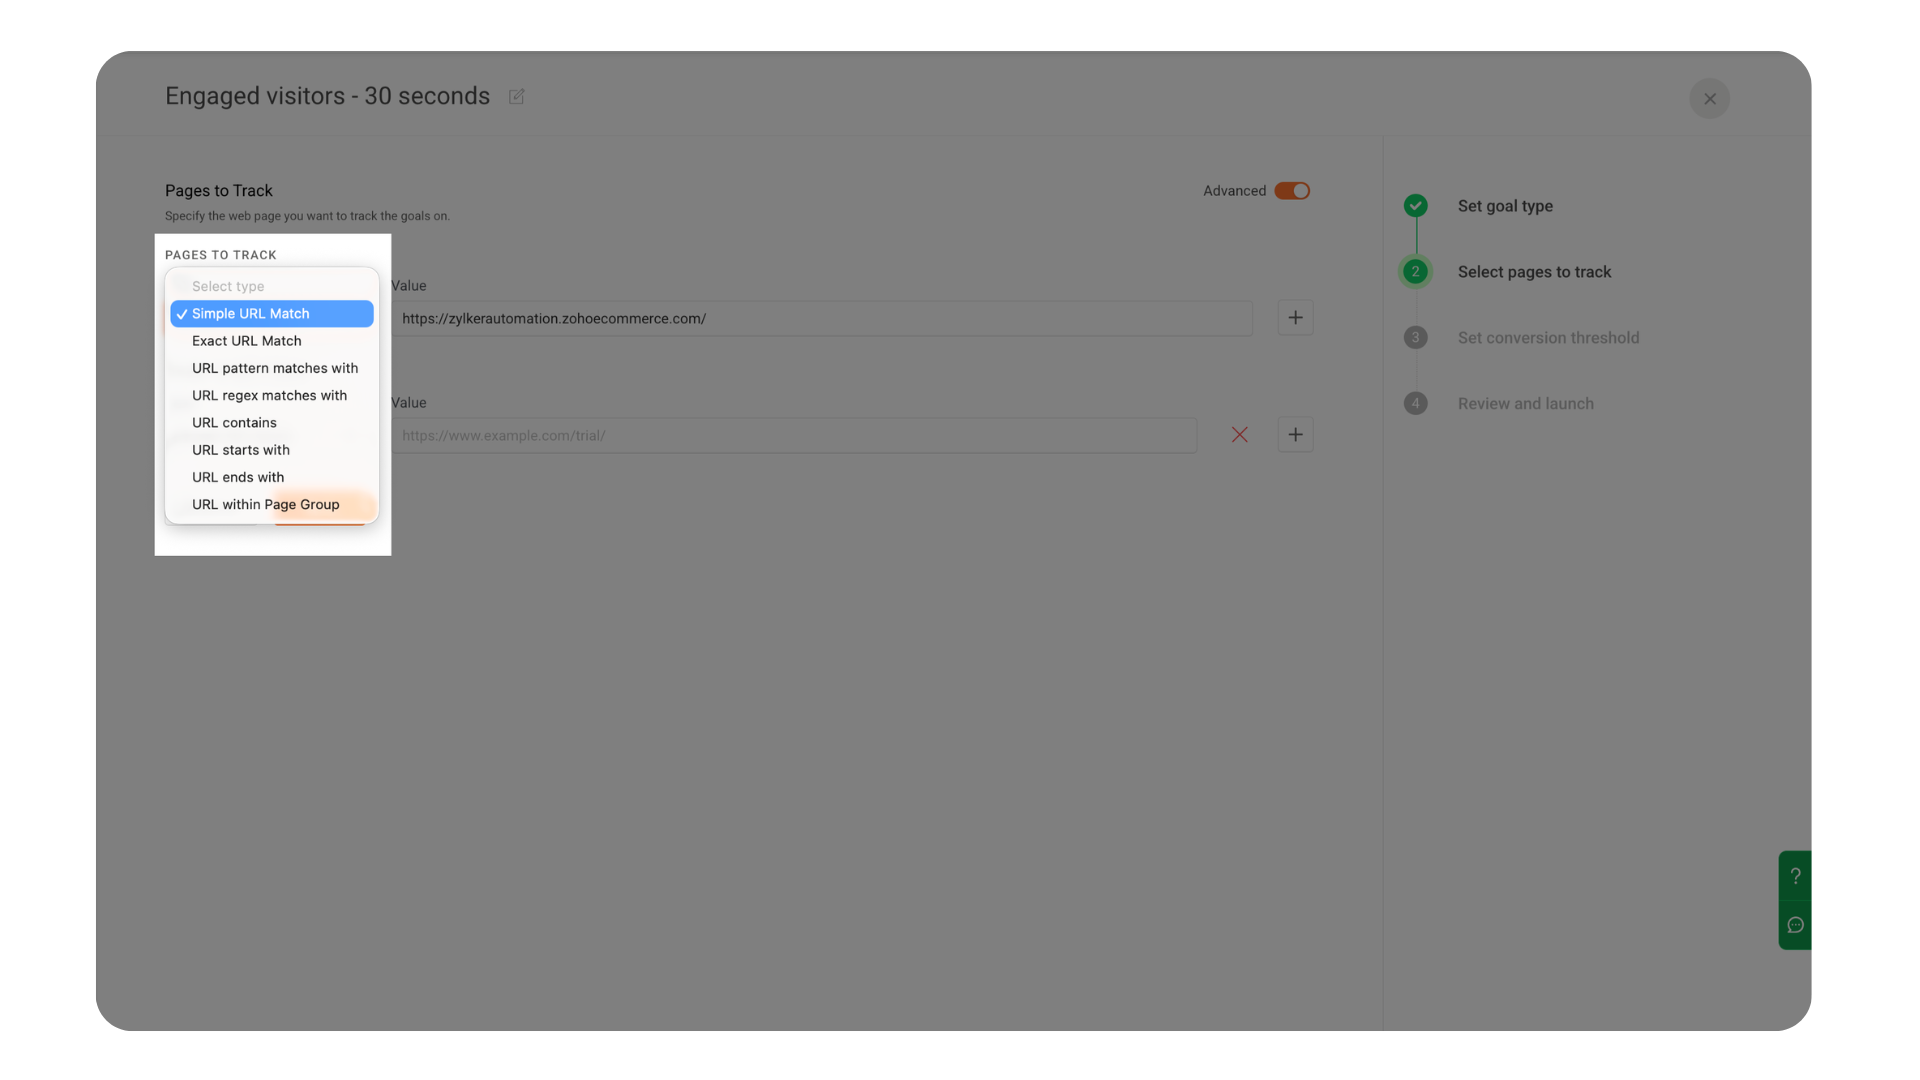Viewport: 1920px width, 1080px height.
Task: Click the edit goal name pencil icon
Action: [516, 97]
